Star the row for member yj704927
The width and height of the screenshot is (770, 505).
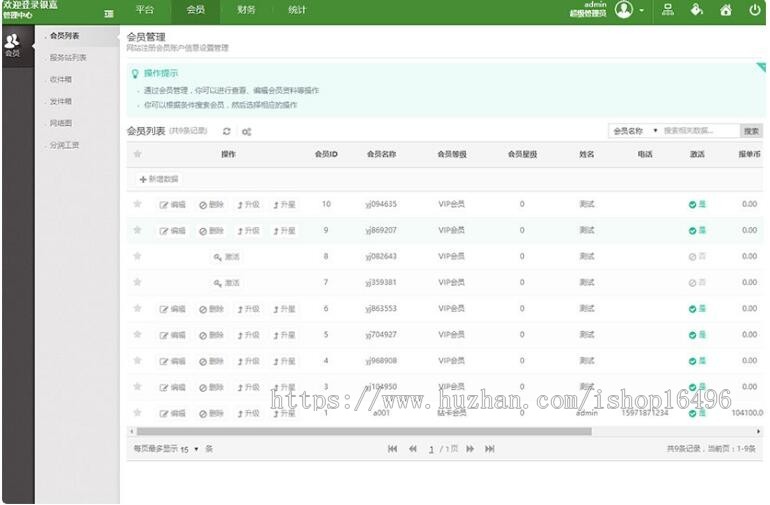point(138,334)
